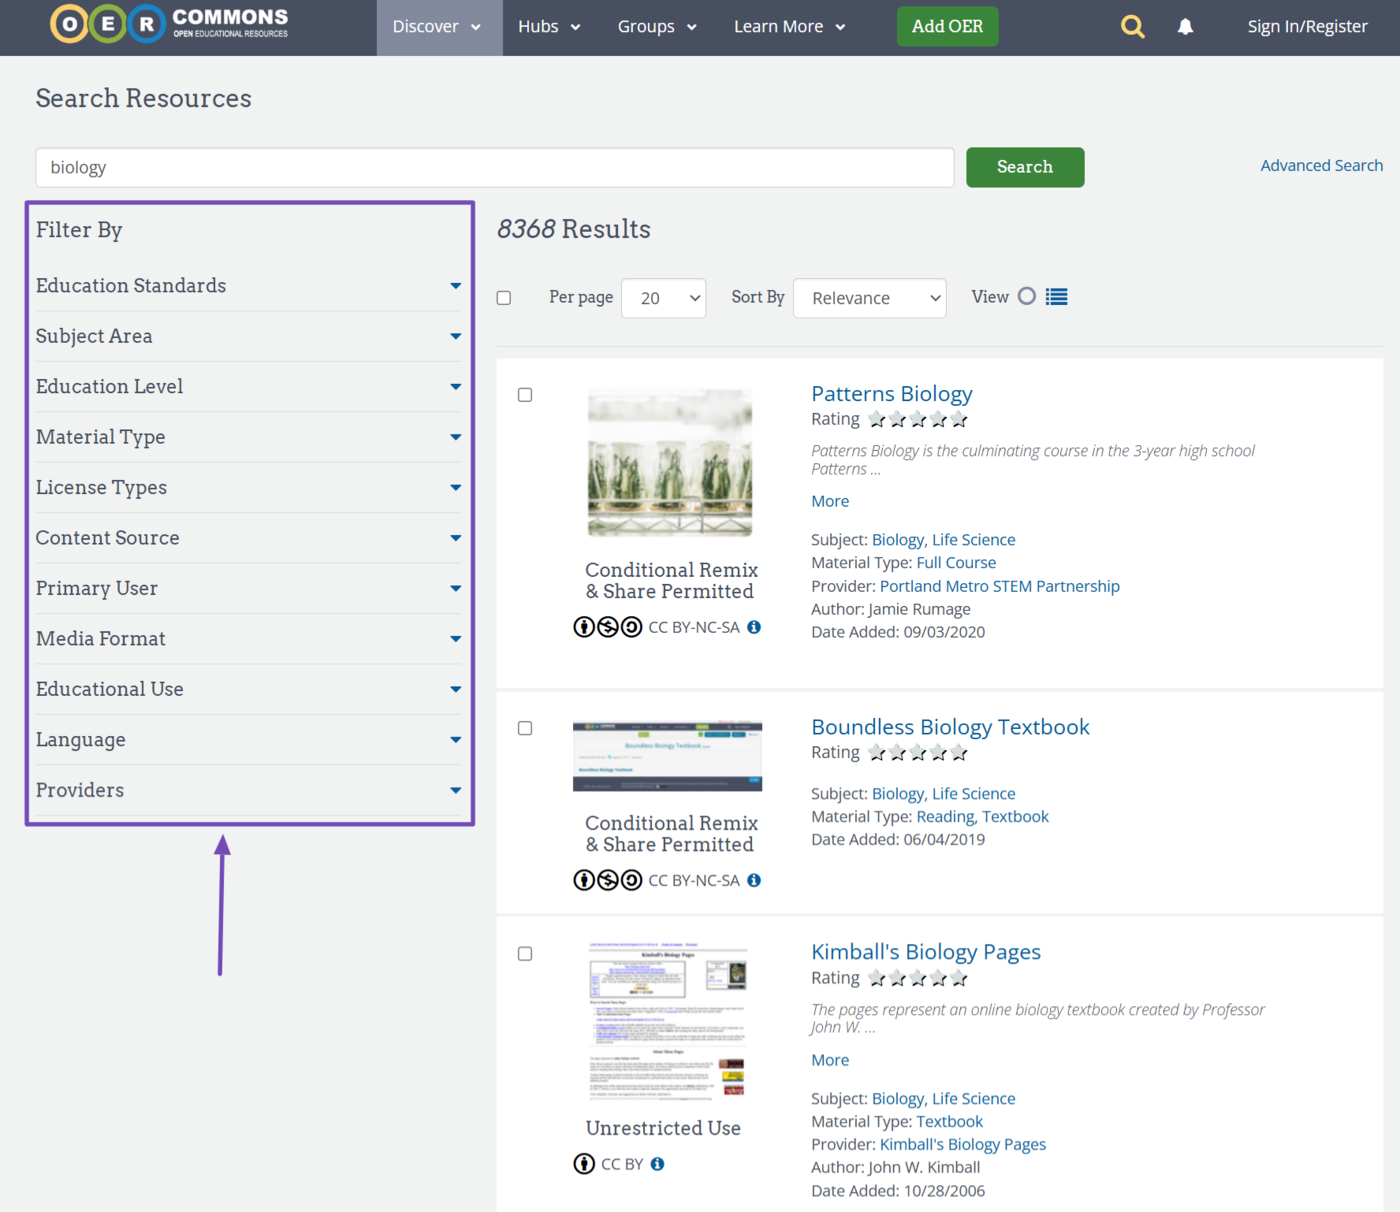This screenshot has height=1212, width=1400.
Task: Check the Boundless Biology Textbook checkbox
Action: point(525,728)
